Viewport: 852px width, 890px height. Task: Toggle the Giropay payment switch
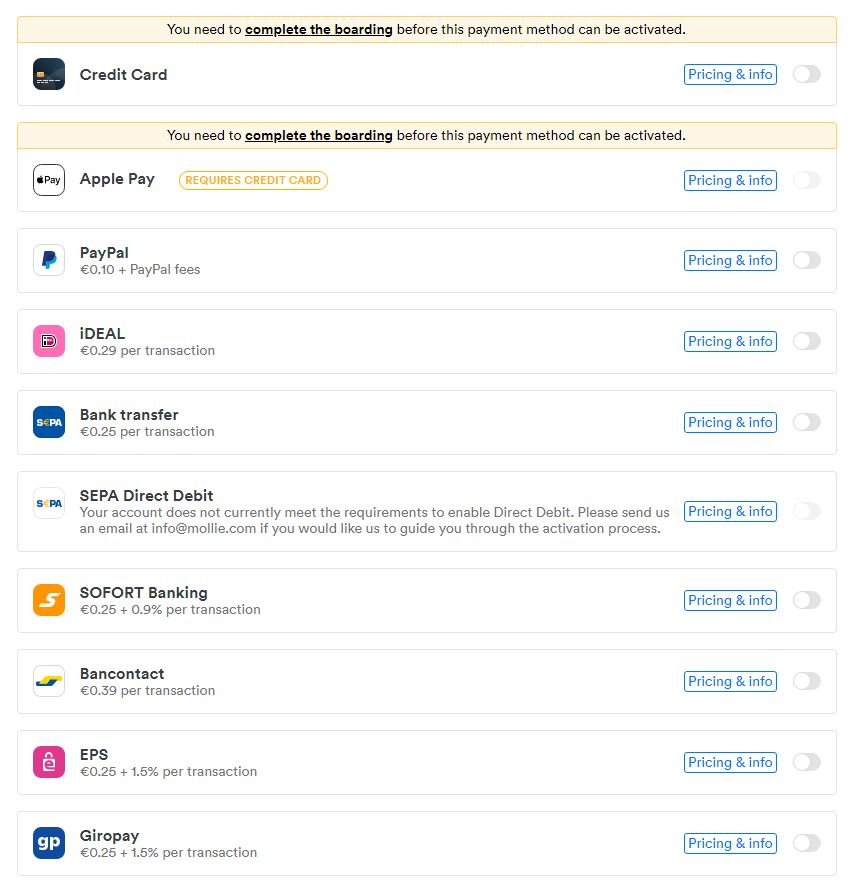pos(806,843)
